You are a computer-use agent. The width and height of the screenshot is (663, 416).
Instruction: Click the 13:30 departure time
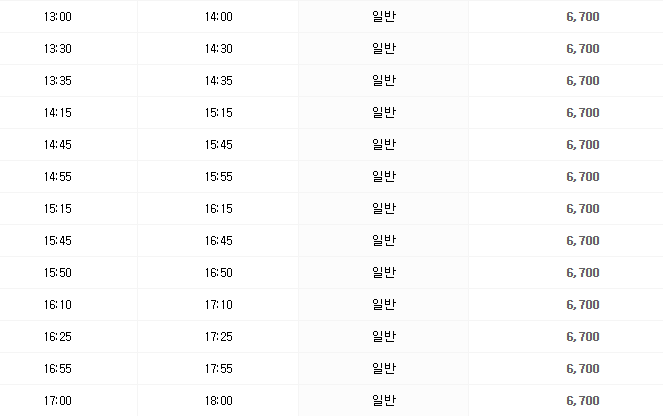click(x=58, y=49)
